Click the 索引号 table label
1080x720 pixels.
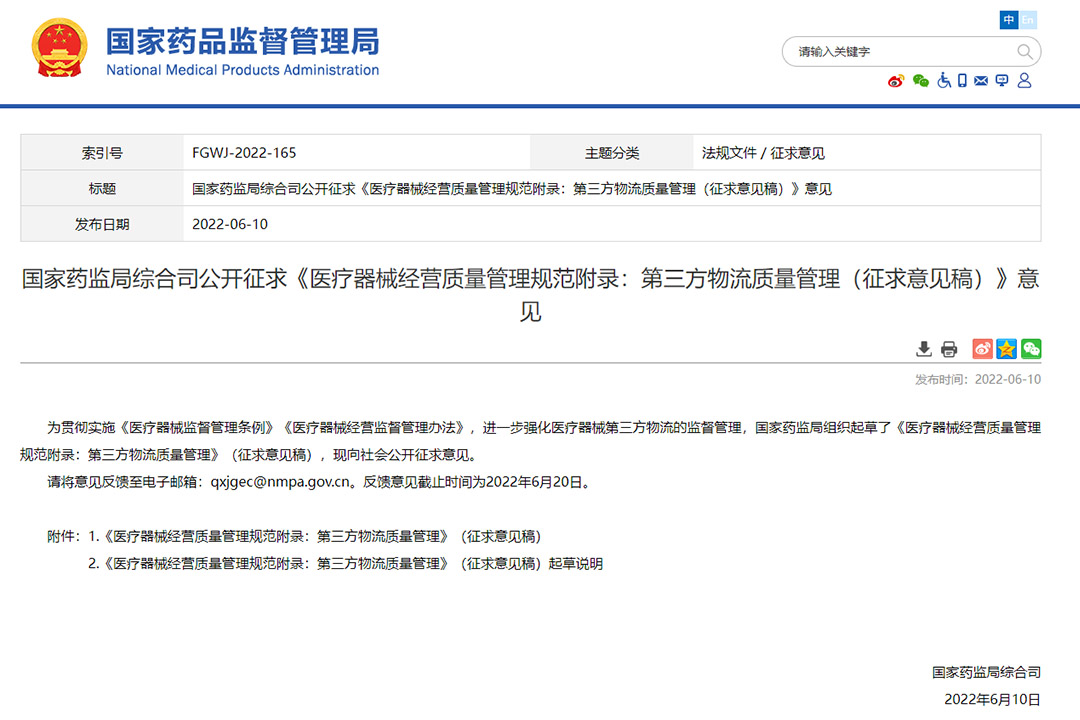point(102,153)
